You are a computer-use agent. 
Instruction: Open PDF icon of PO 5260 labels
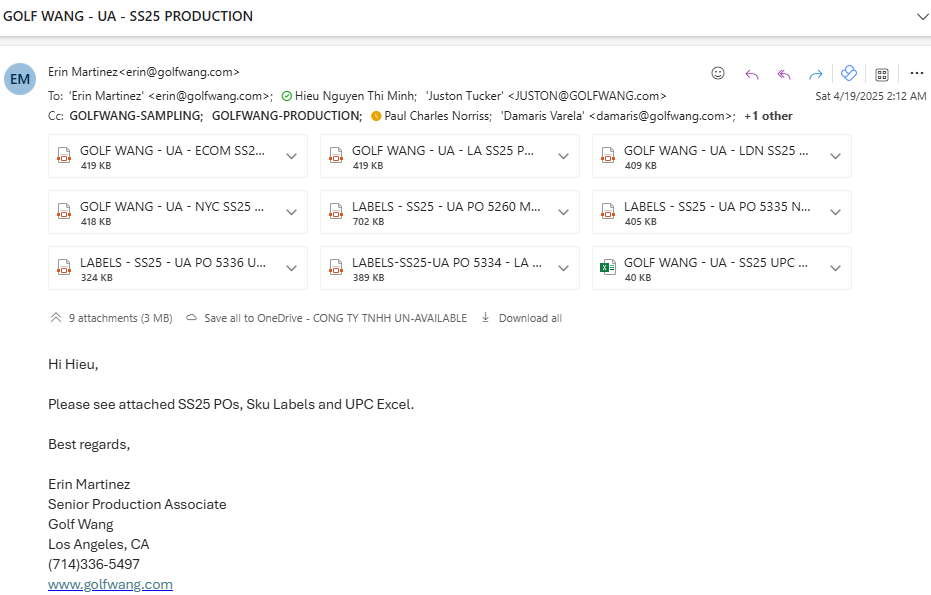(336, 211)
